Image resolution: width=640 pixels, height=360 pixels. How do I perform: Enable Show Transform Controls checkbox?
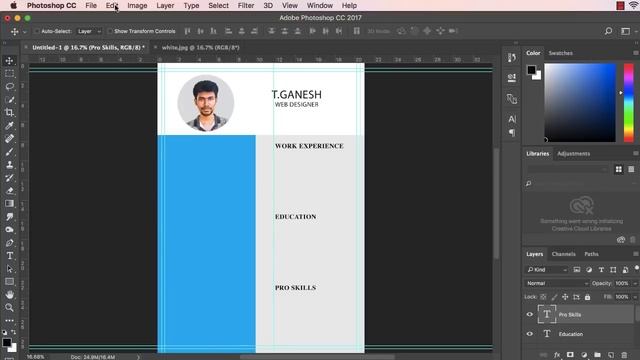click(110, 31)
